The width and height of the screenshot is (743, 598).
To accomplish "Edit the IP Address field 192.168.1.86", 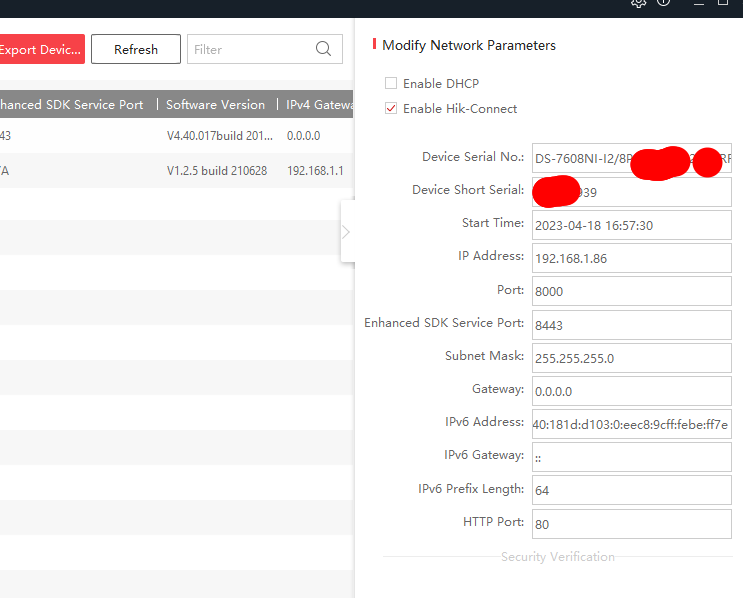I will click(x=631, y=258).
